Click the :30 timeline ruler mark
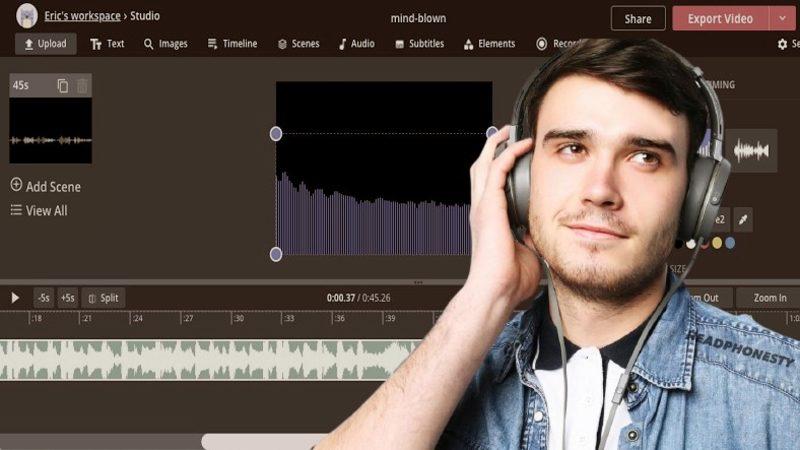This screenshot has width=800, height=450. coord(238,318)
